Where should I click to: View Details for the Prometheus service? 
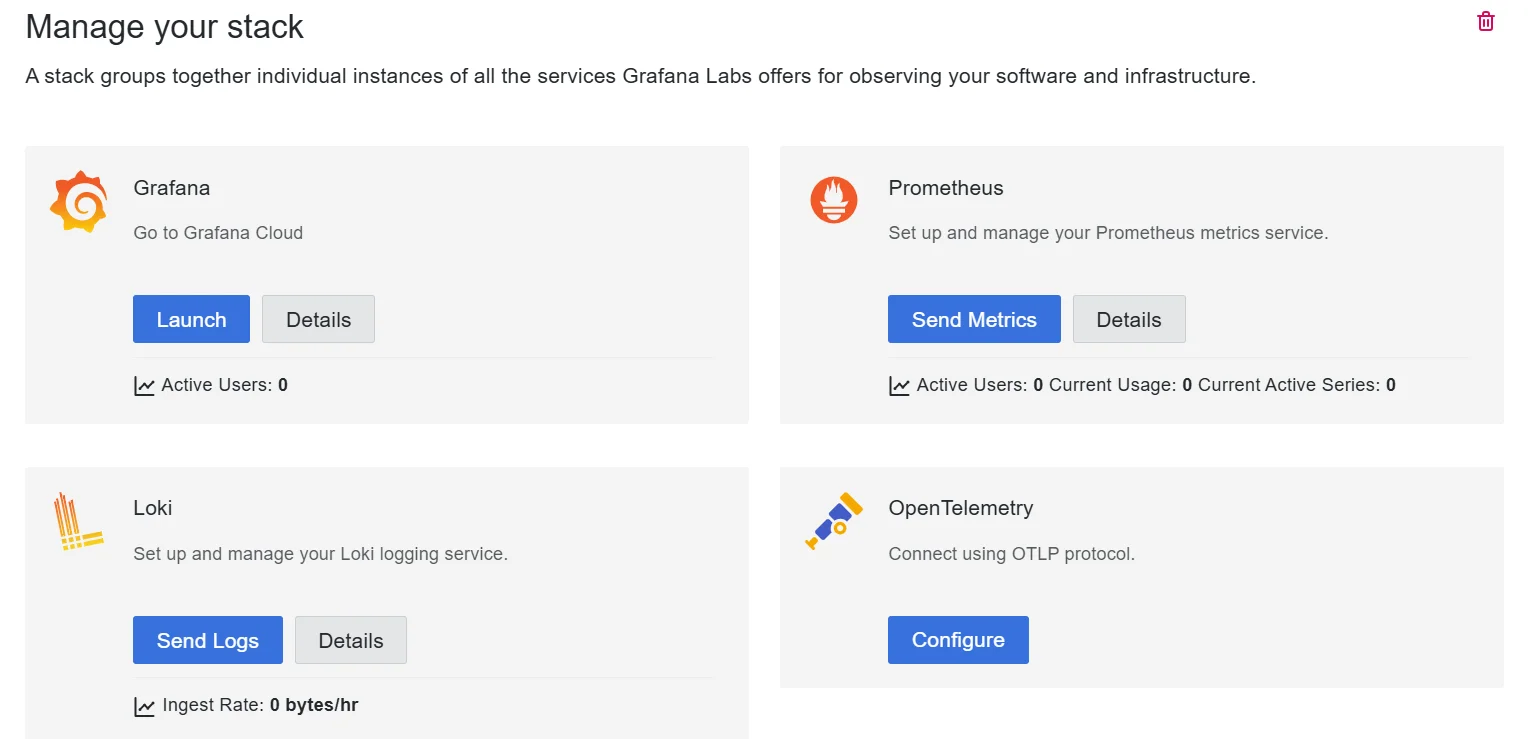click(1128, 320)
